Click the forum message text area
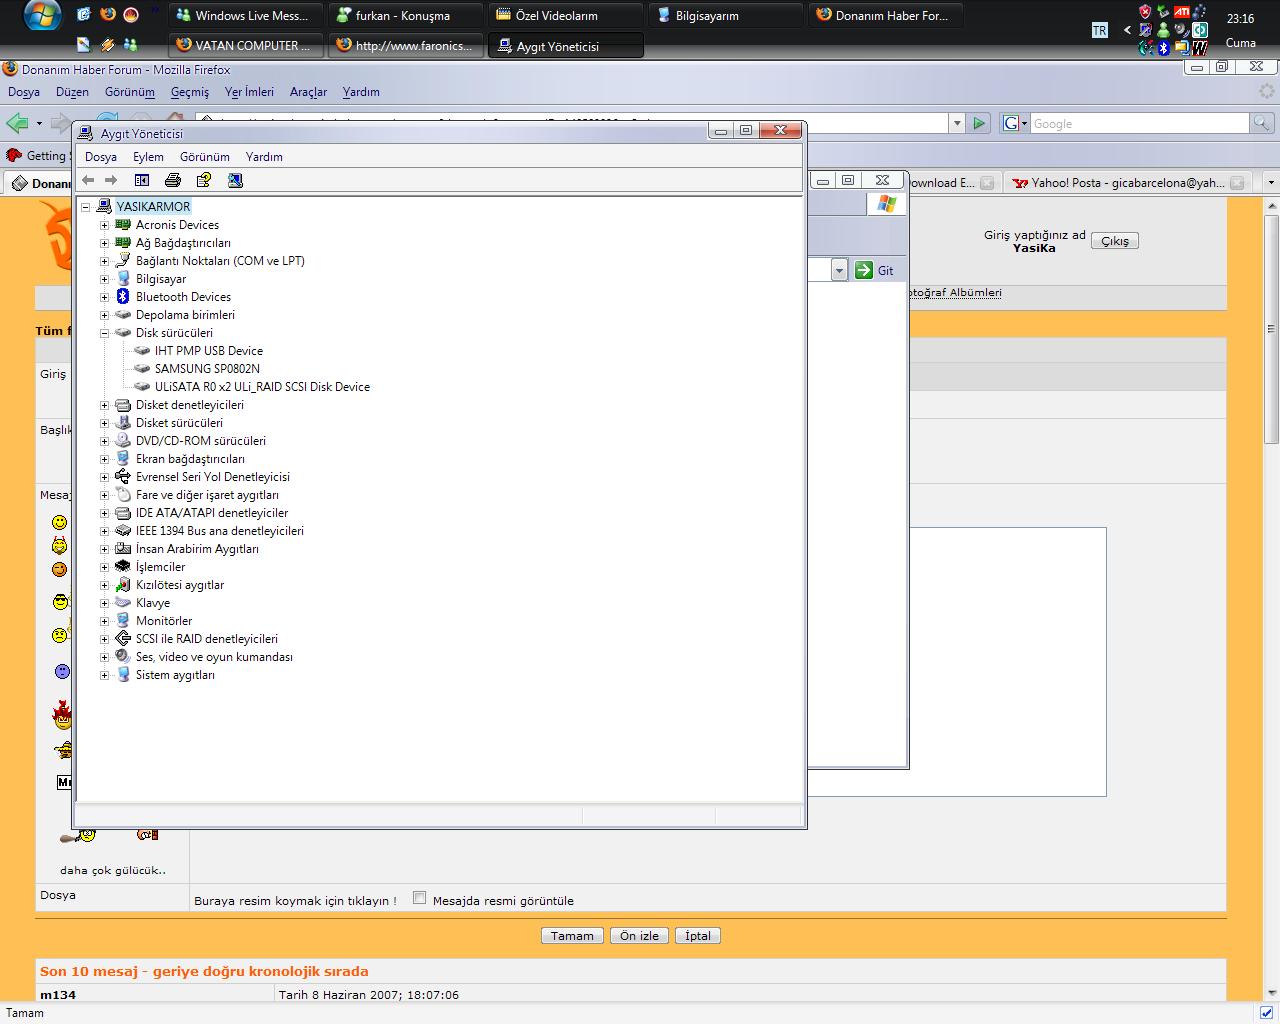Screen dimensions: 1280x1024 coord(1006,661)
